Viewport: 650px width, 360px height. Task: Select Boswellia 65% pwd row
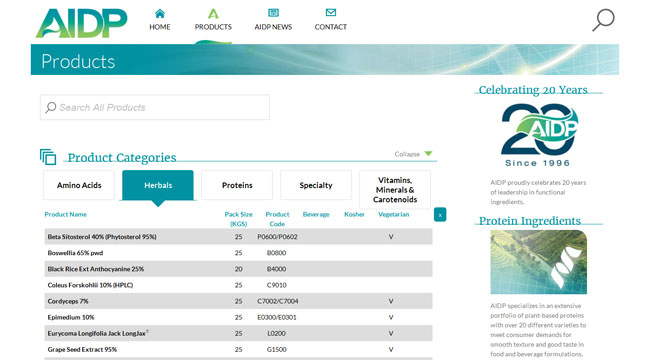pyautogui.click(x=238, y=253)
